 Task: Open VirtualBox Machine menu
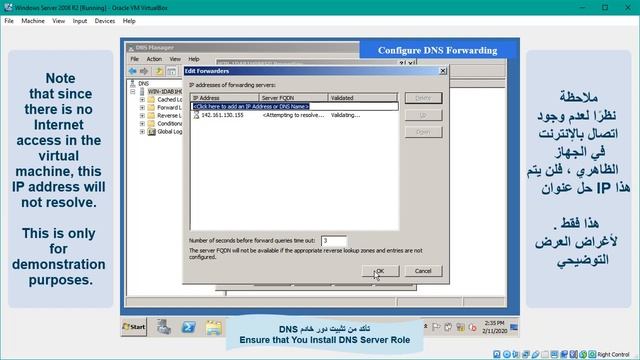click(33, 21)
